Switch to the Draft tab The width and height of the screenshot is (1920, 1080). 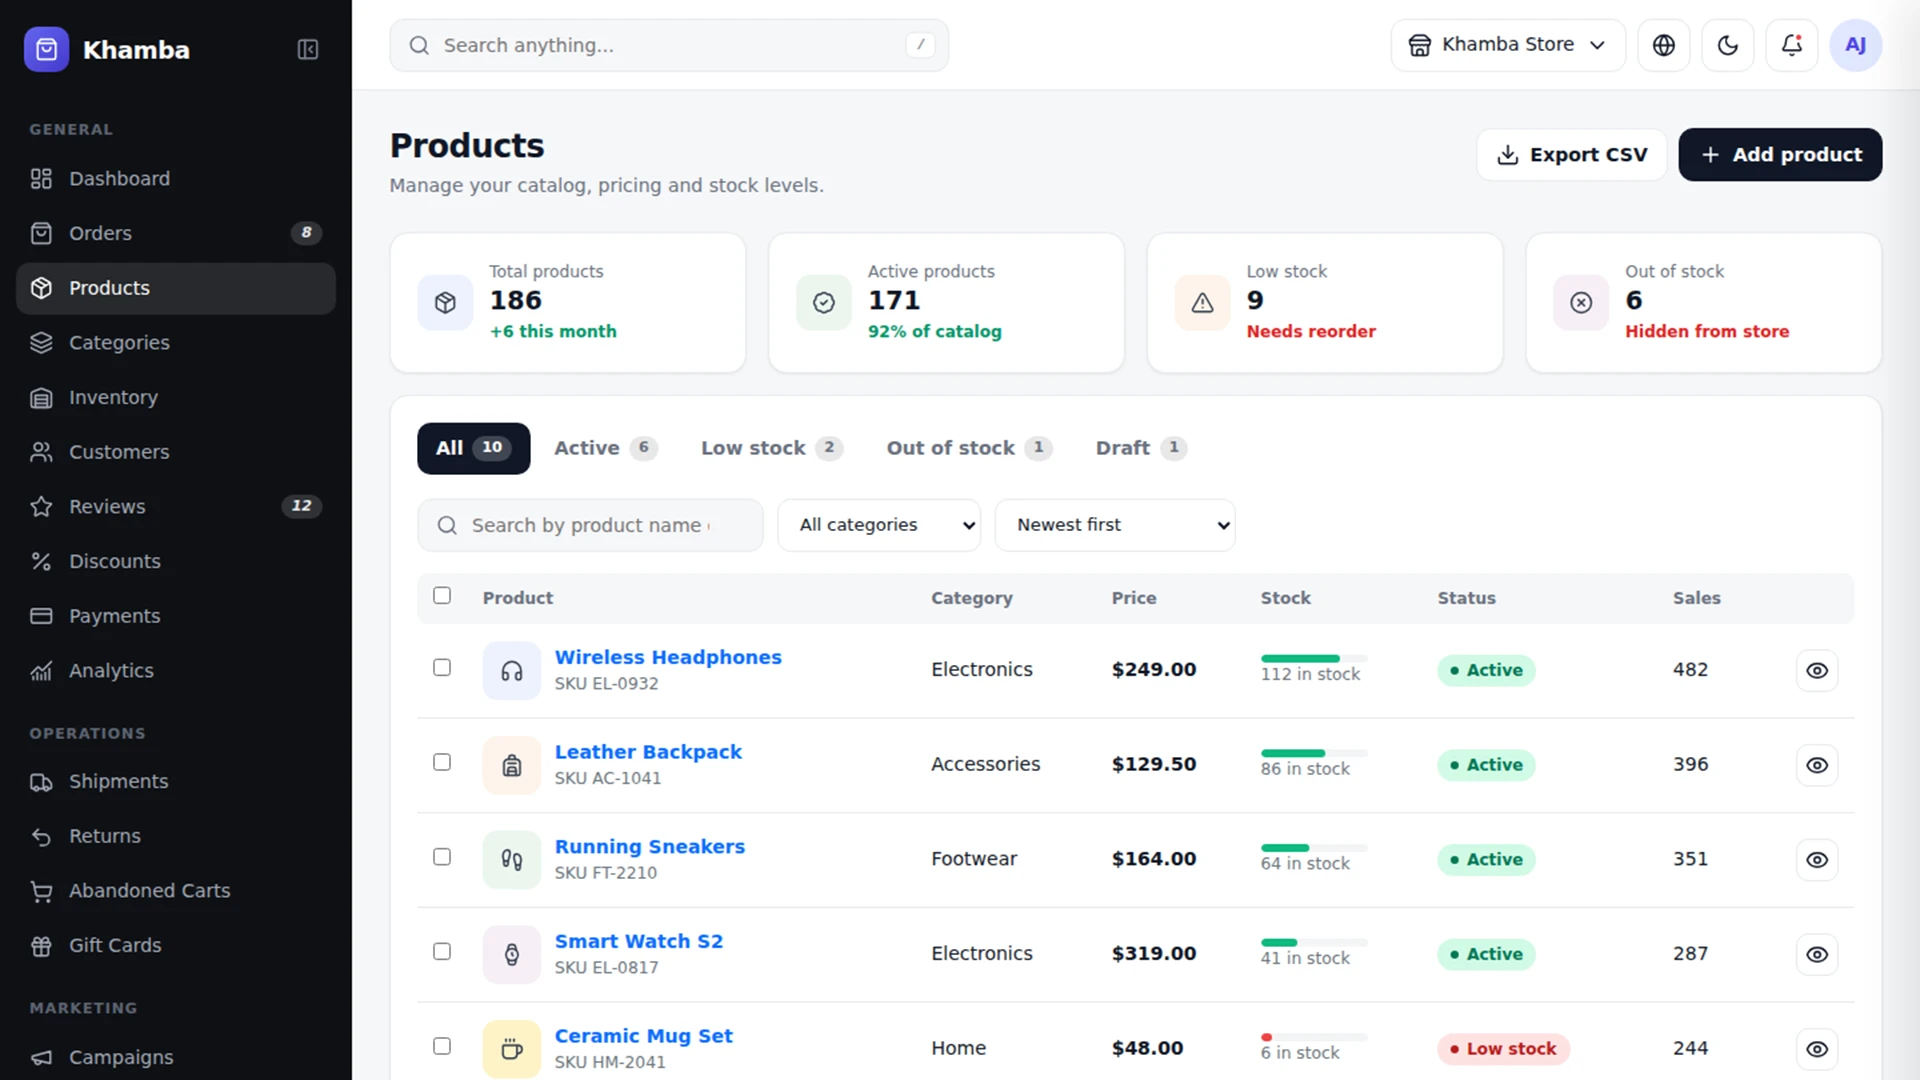click(x=1140, y=448)
